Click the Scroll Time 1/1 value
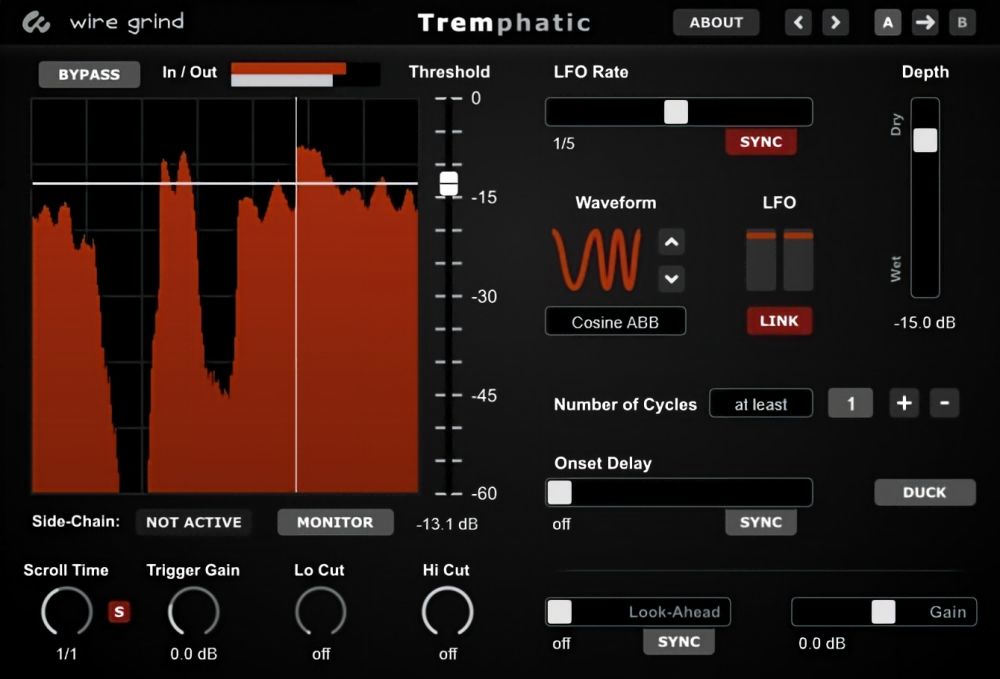The image size is (1000, 679). [66, 653]
